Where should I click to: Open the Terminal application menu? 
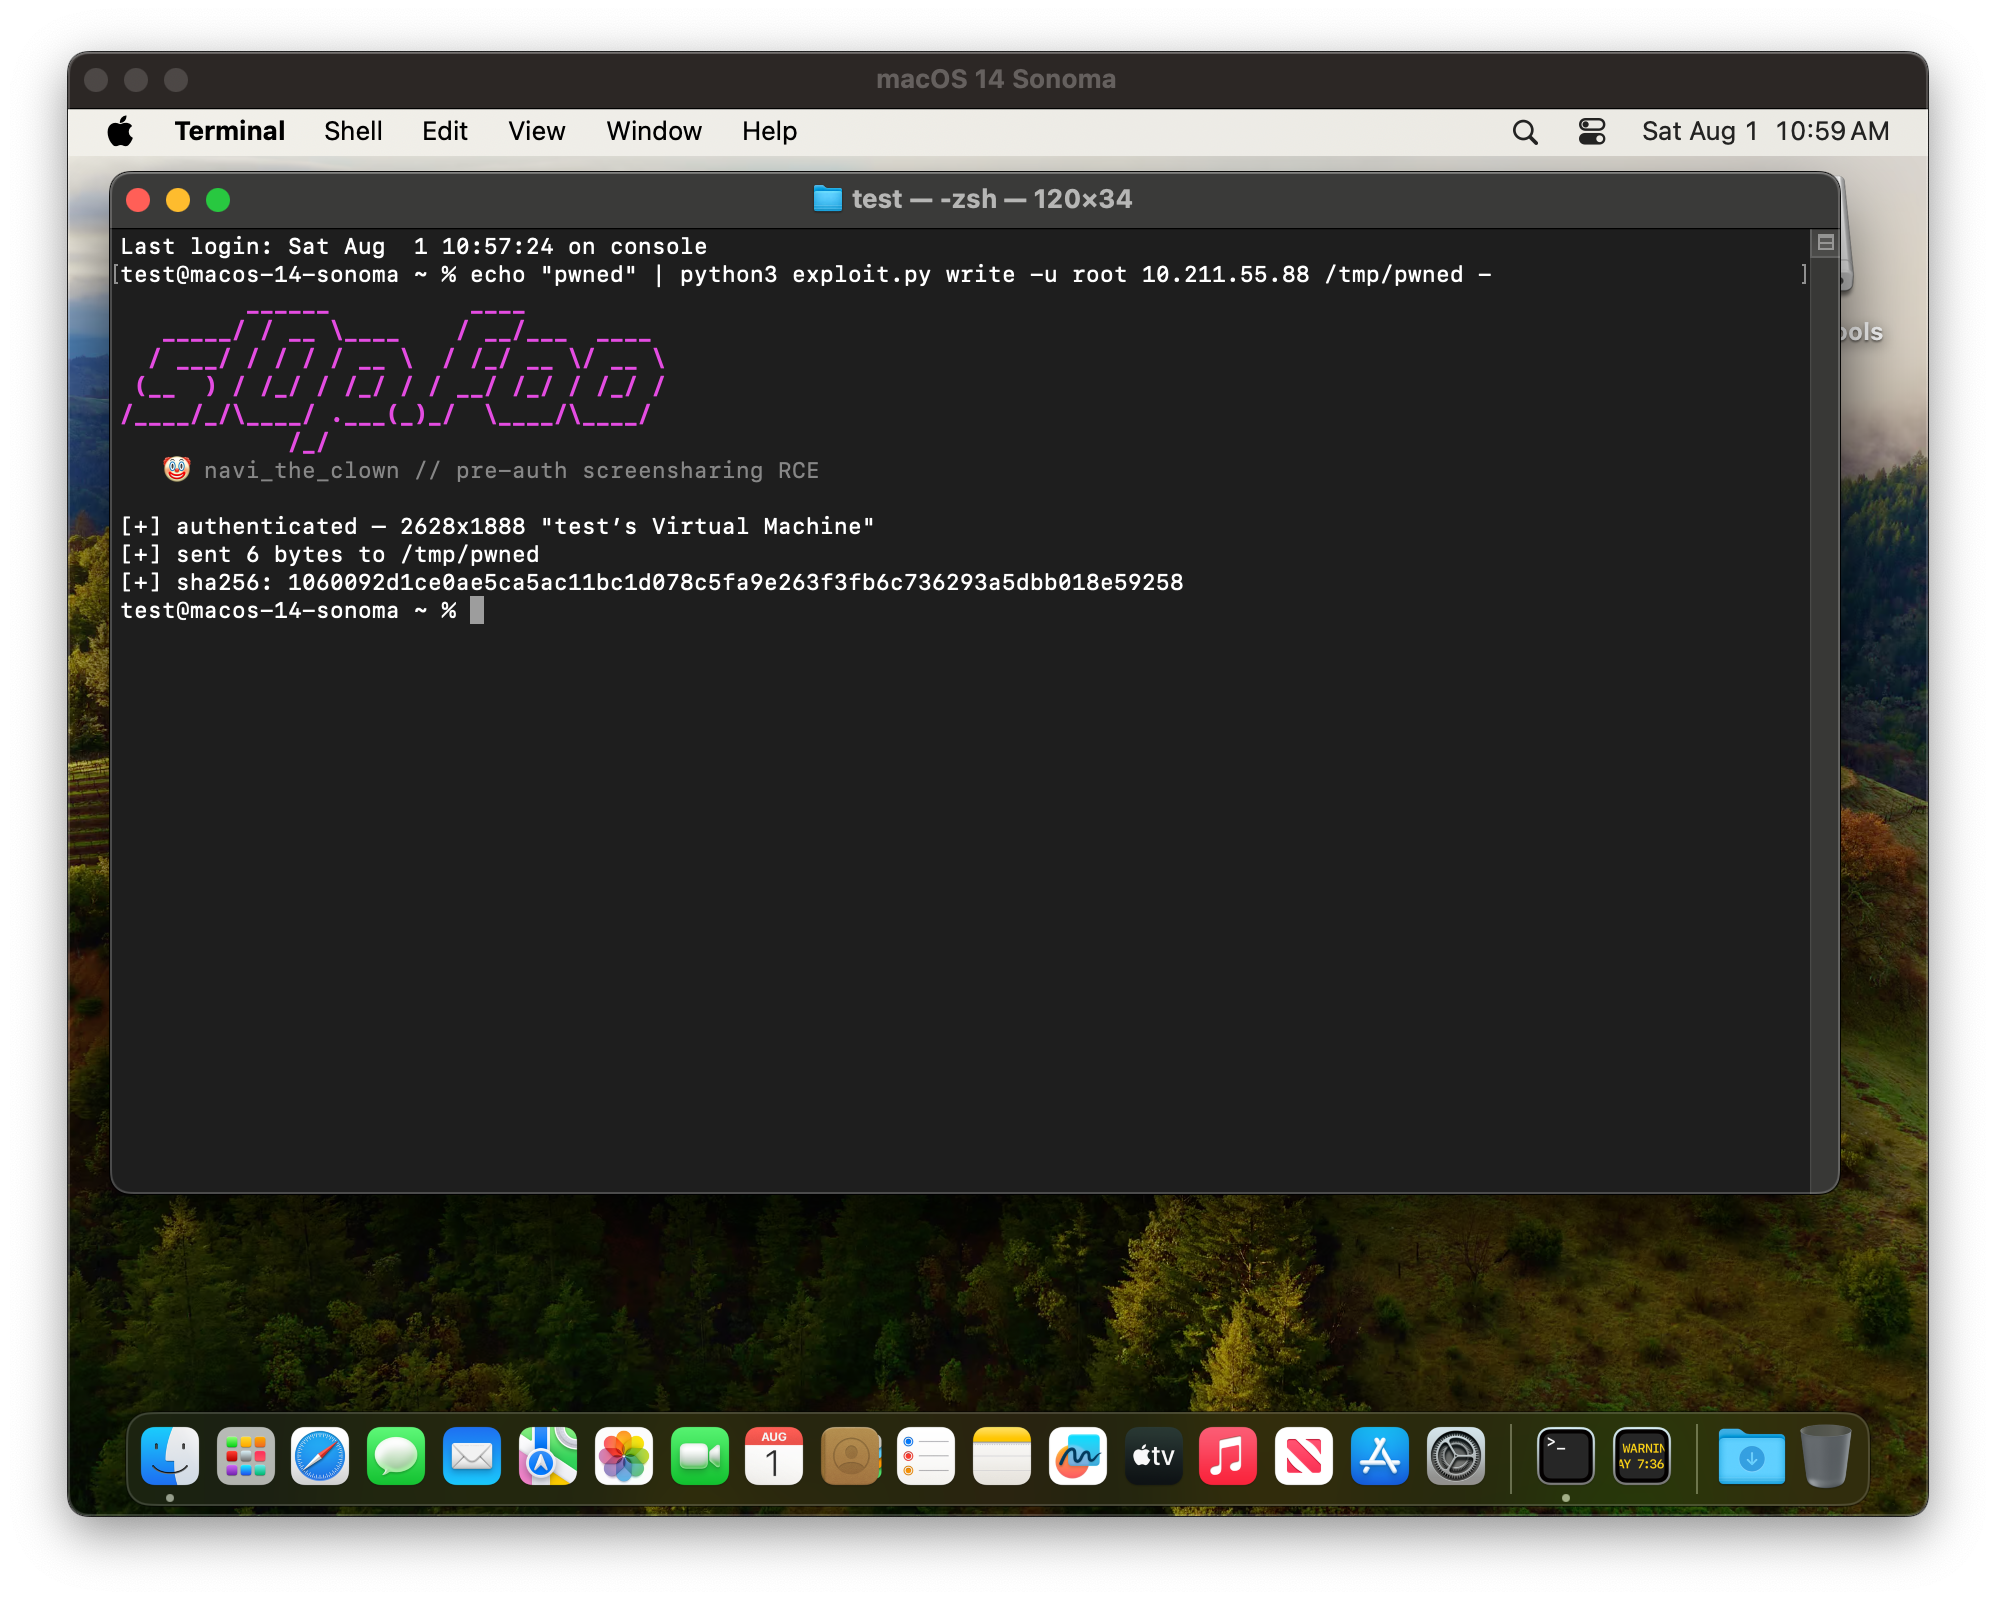click(229, 131)
